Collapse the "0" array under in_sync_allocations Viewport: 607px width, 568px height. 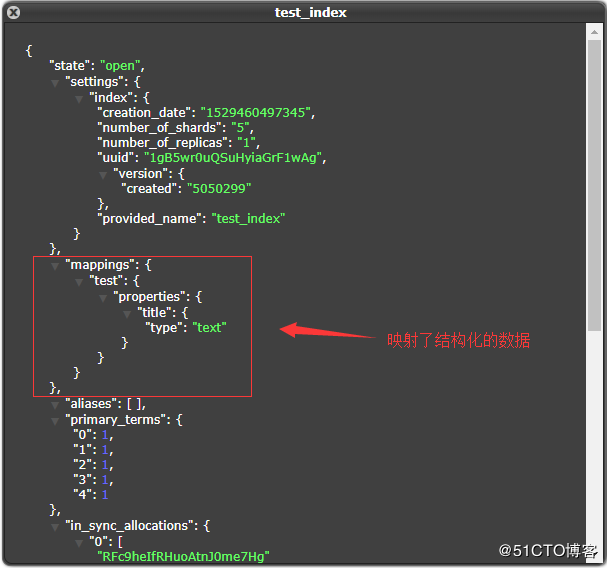(79, 543)
